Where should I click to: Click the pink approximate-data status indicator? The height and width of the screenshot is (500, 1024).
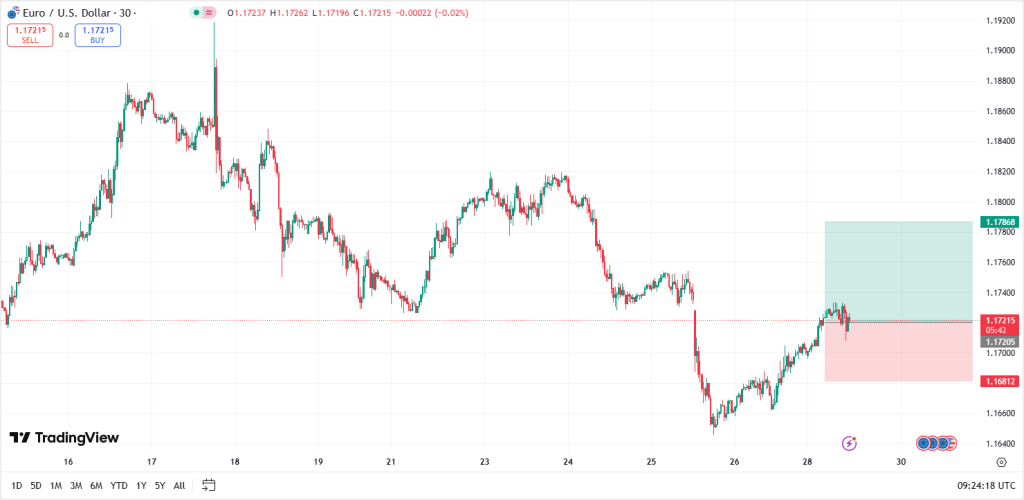point(208,13)
